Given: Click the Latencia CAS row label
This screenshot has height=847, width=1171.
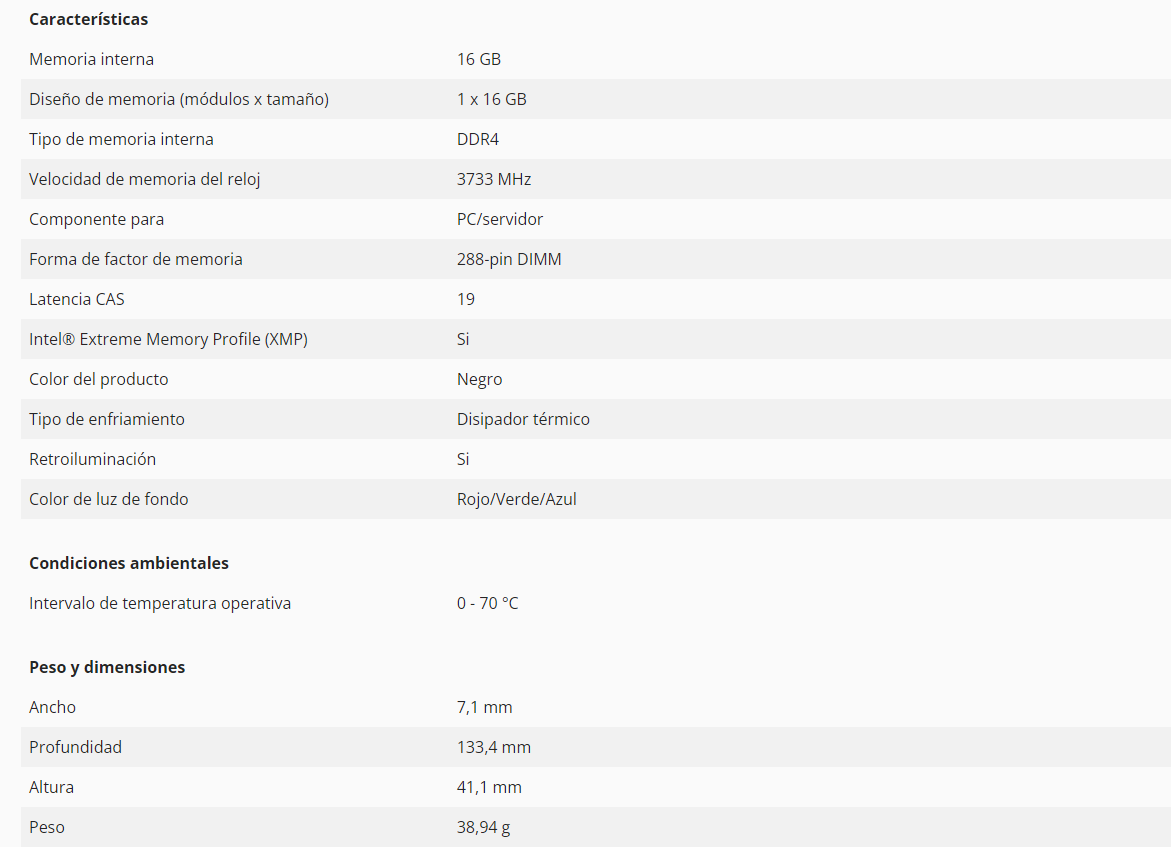Looking at the screenshot, I should (77, 299).
